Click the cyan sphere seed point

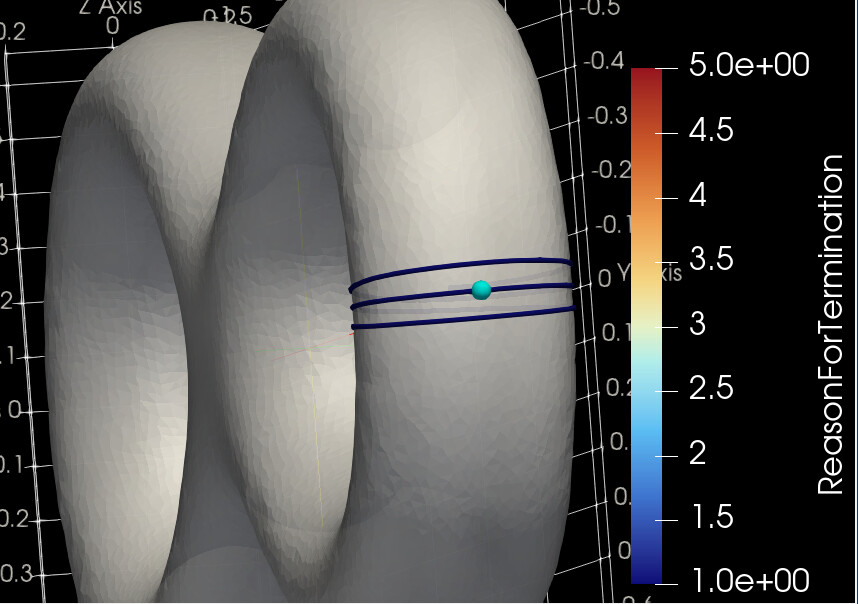coord(481,290)
